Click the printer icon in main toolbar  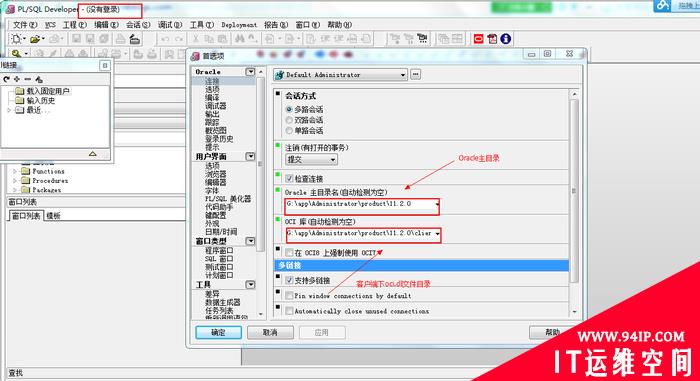click(x=121, y=39)
